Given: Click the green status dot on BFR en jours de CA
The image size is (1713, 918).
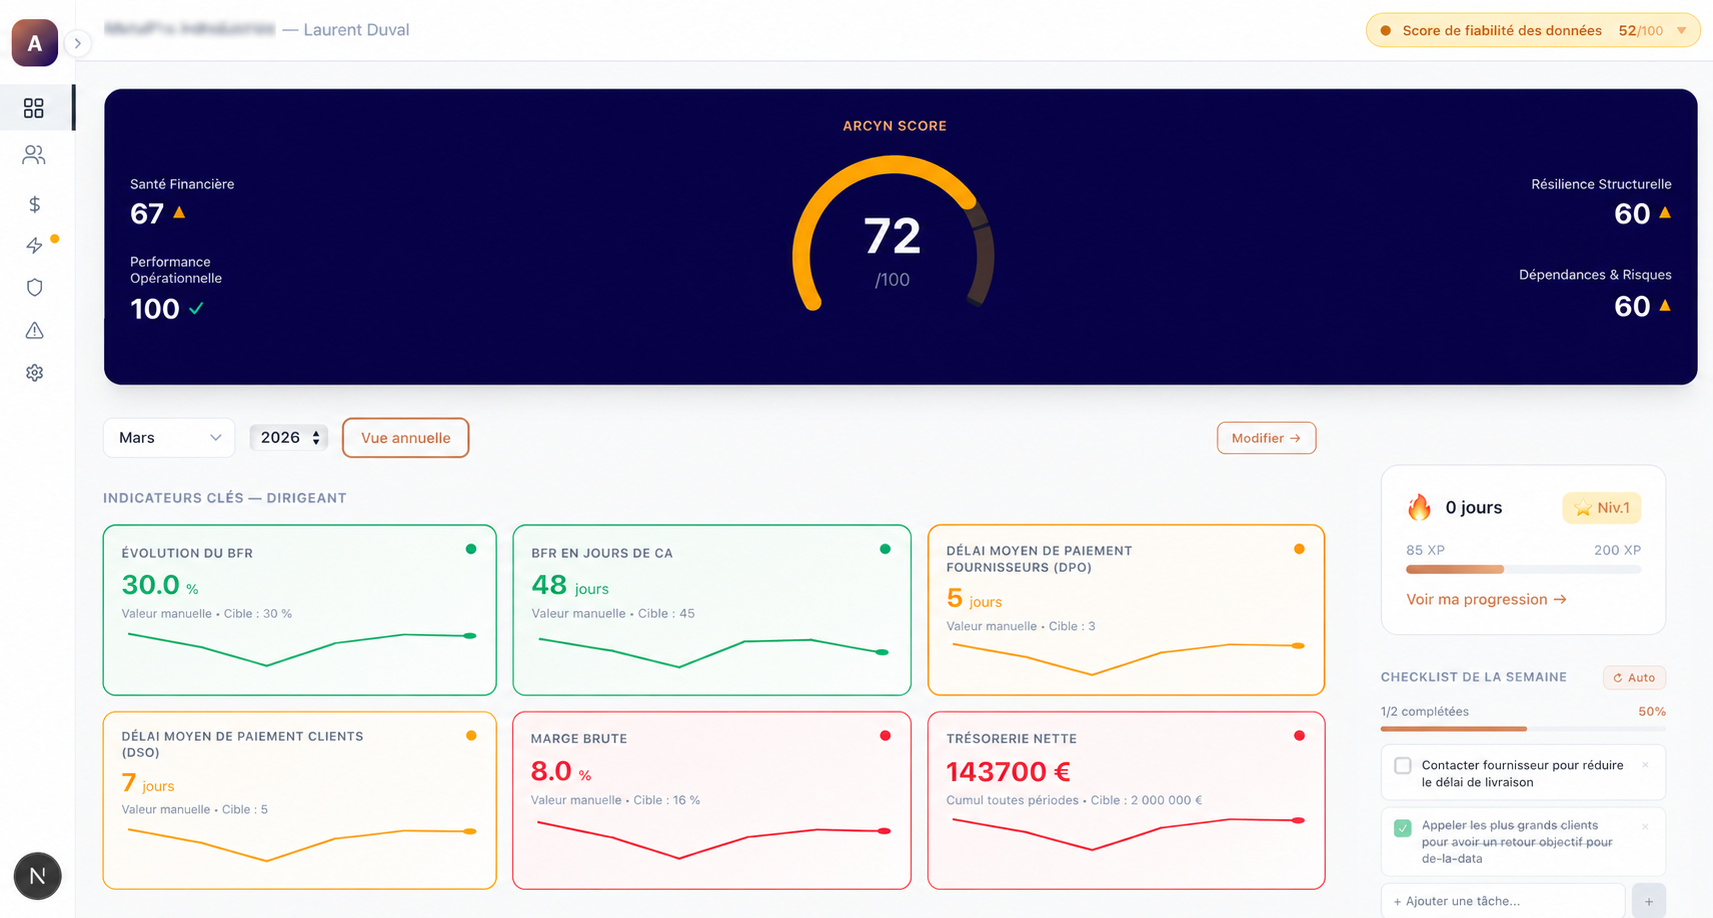Looking at the screenshot, I should click(x=885, y=549).
